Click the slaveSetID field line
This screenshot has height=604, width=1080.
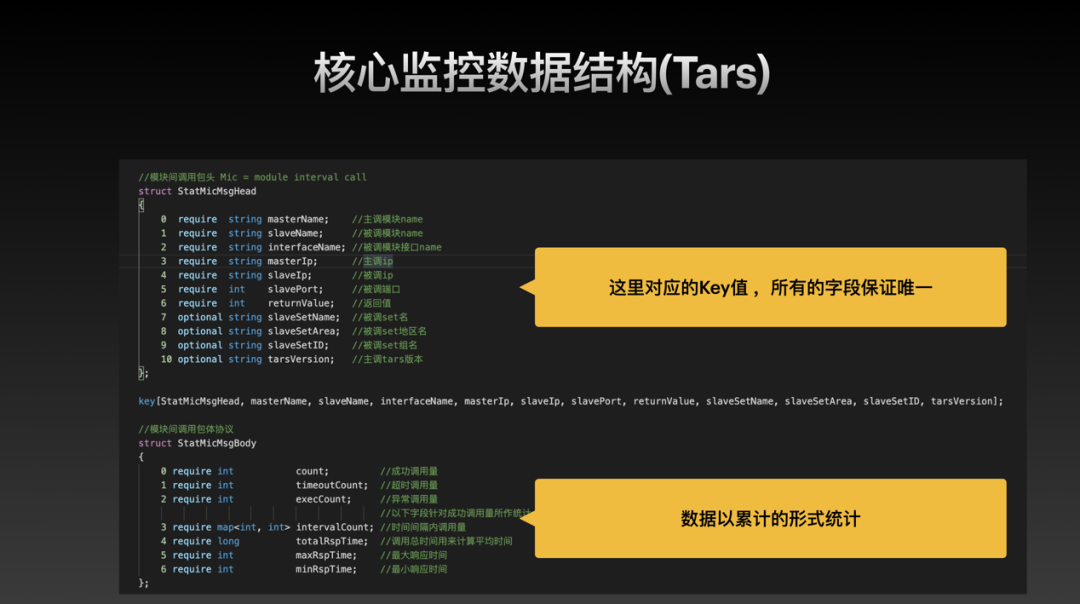click(289, 345)
